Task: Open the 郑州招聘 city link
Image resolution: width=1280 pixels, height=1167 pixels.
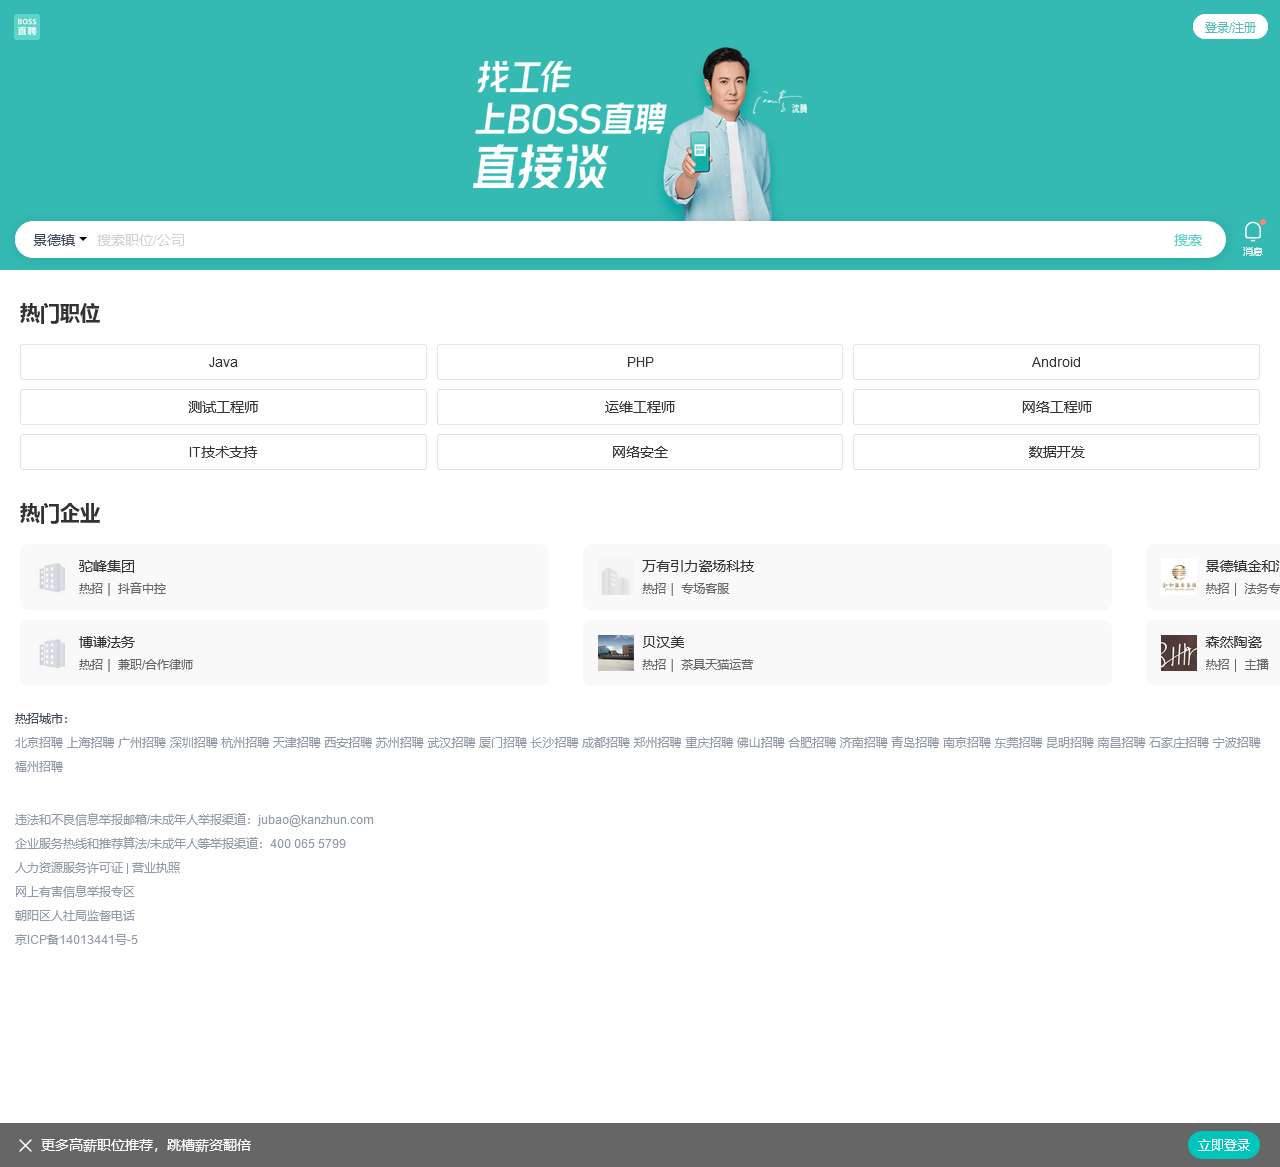Action: click(x=657, y=743)
